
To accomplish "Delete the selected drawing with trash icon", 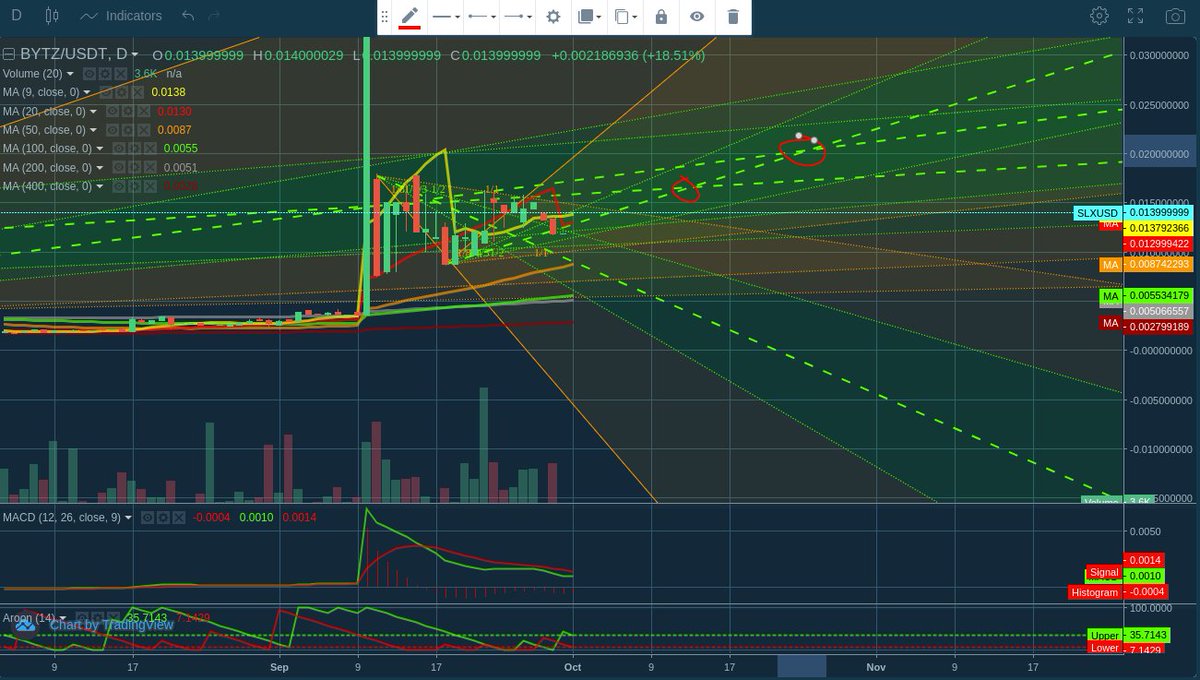I will (733, 16).
